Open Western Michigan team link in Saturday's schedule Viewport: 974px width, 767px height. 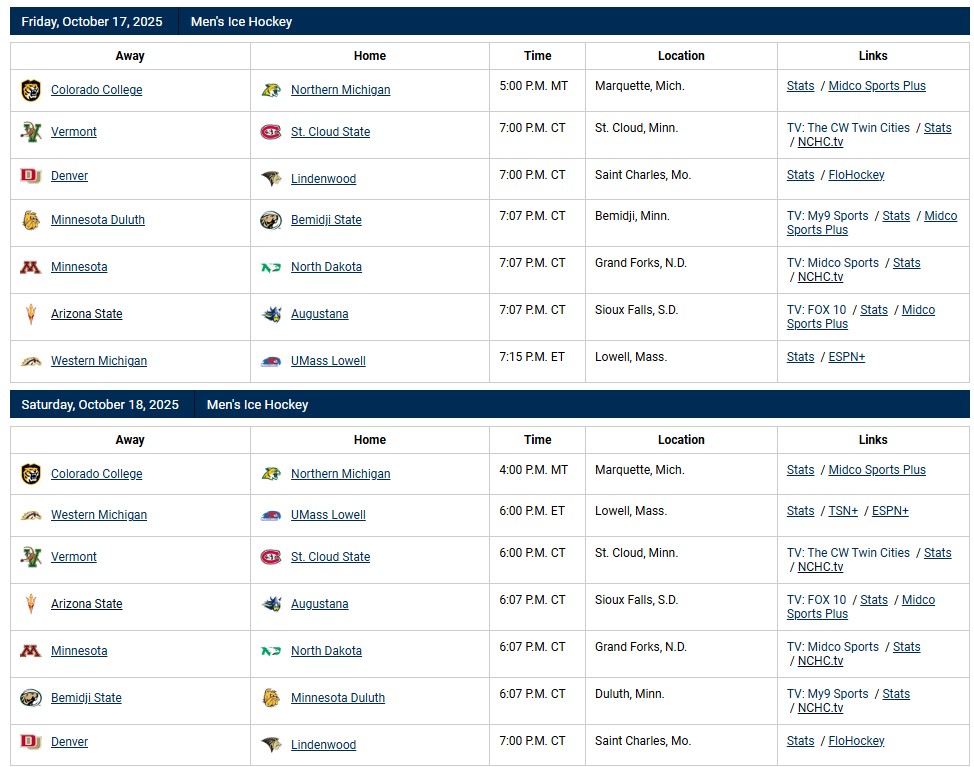click(x=98, y=515)
